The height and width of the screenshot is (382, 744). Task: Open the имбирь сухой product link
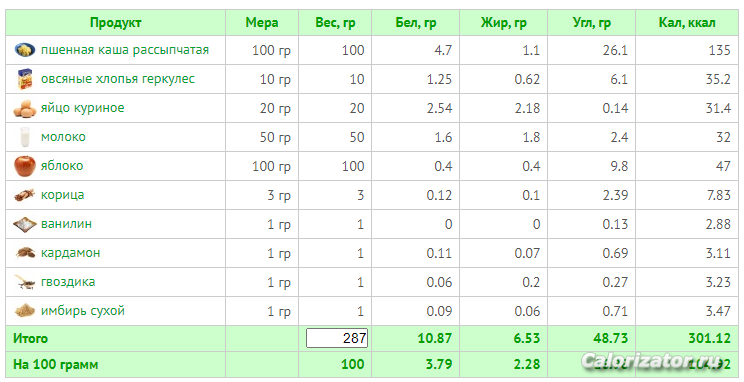click(83, 311)
